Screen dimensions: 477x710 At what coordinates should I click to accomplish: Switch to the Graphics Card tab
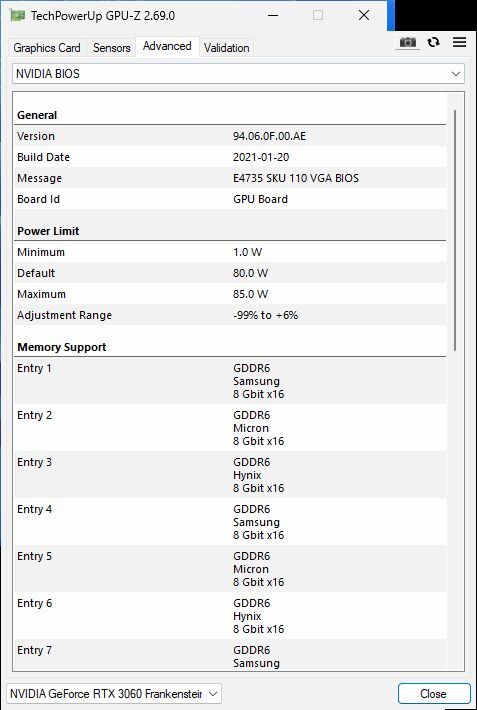click(x=47, y=48)
